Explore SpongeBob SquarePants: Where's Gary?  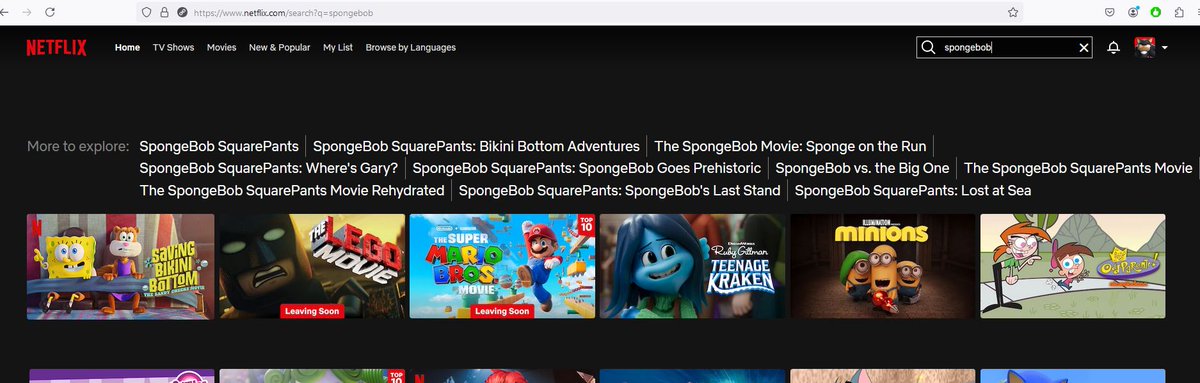(x=269, y=168)
